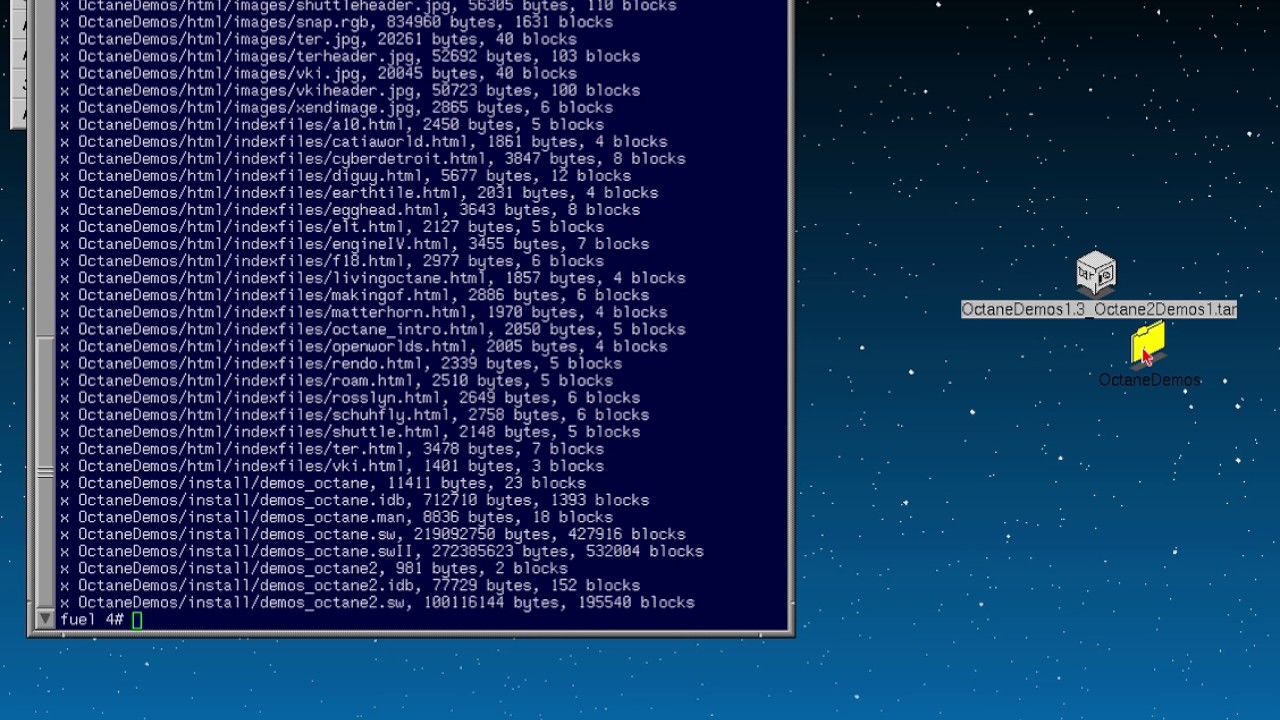Click the 'demos_octane.sw, 219092750 bytes' line
Image resolution: width=1280 pixels, height=720 pixels.
coord(372,535)
